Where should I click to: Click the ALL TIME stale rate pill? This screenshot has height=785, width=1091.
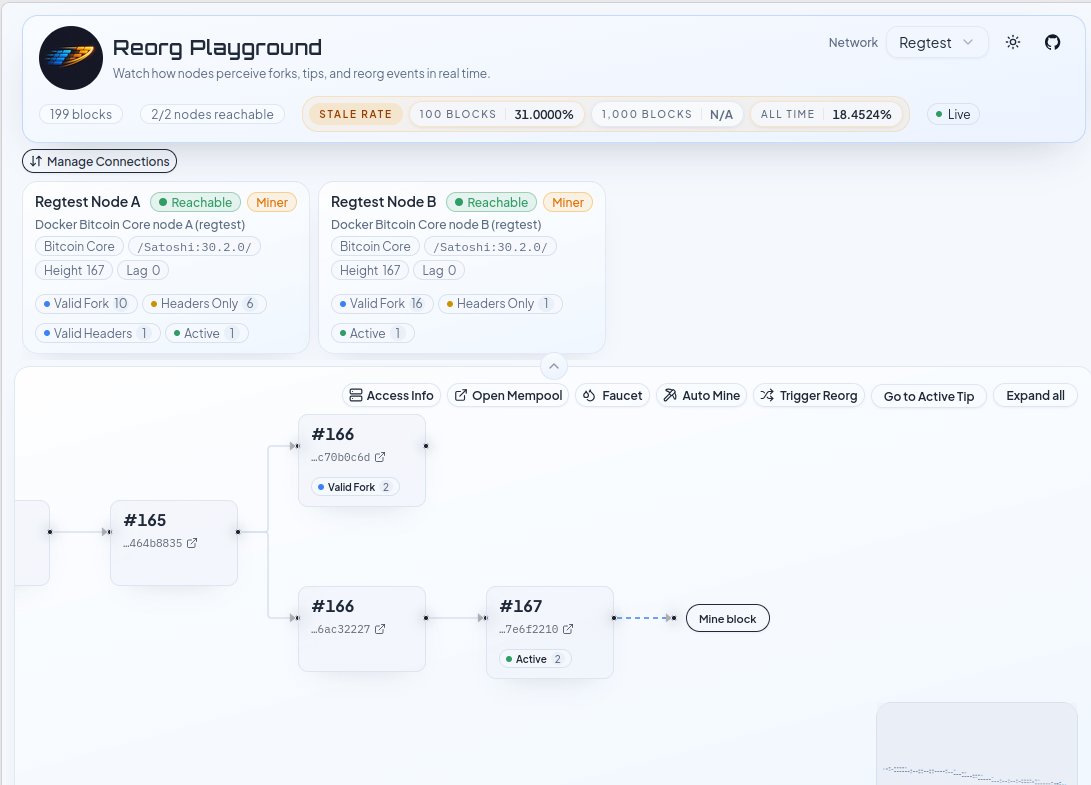tap(826, 114)
